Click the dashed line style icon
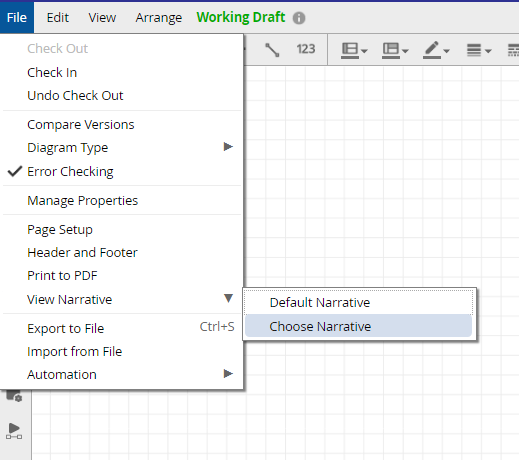 513,50
